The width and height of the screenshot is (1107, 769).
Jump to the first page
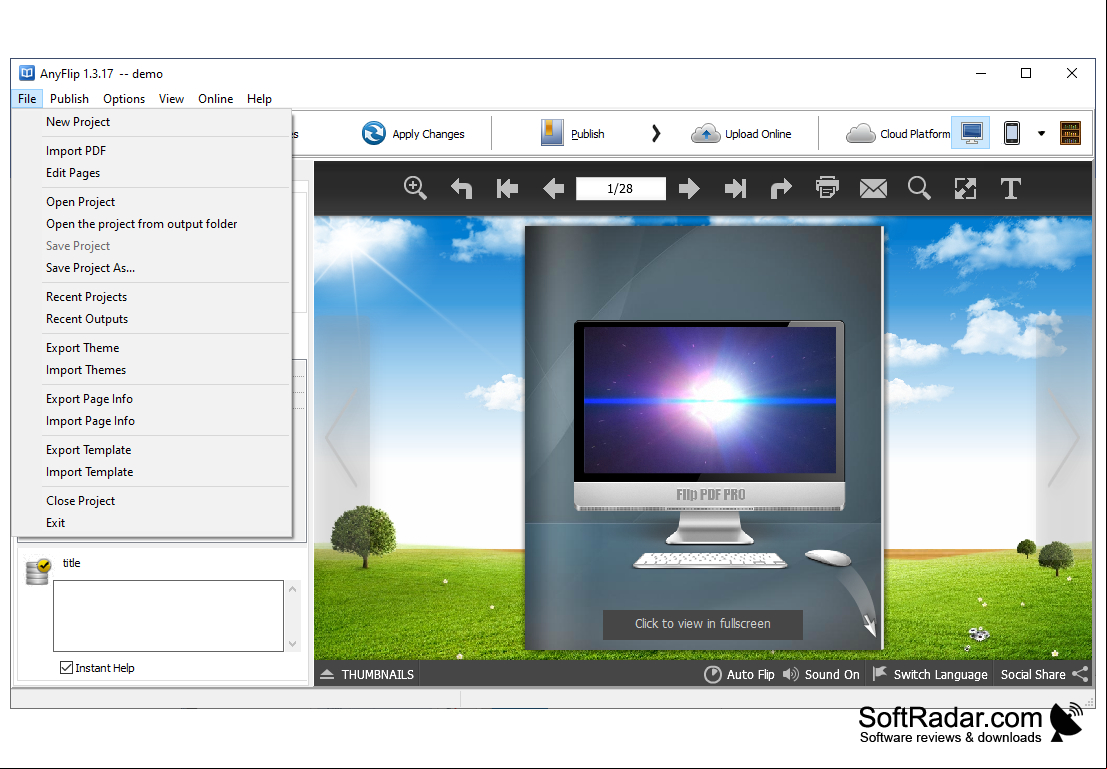508,189
